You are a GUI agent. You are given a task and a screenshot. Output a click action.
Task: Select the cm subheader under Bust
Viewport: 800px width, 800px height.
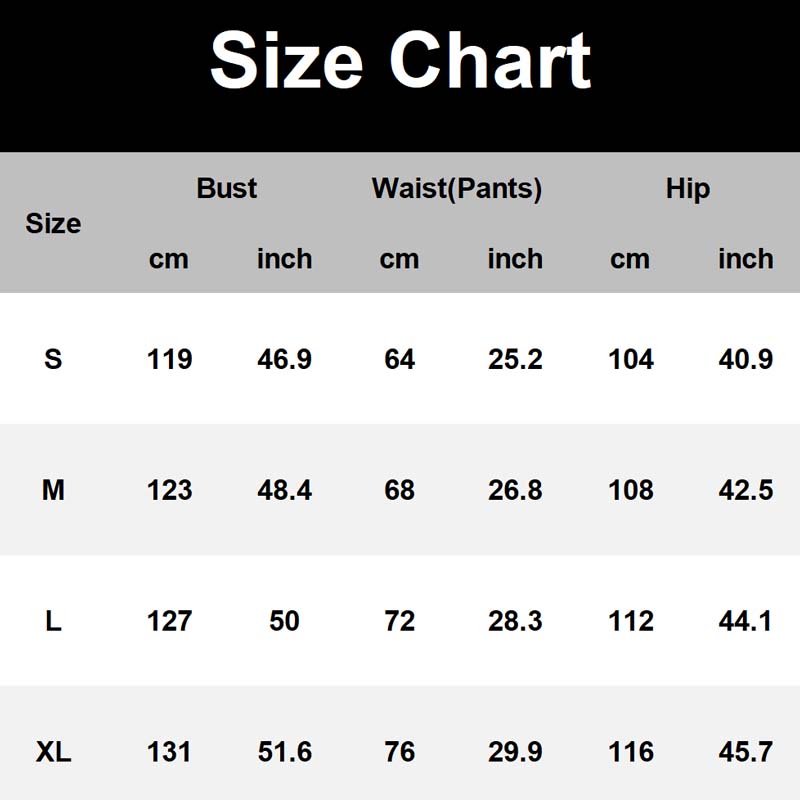point(169,259)
